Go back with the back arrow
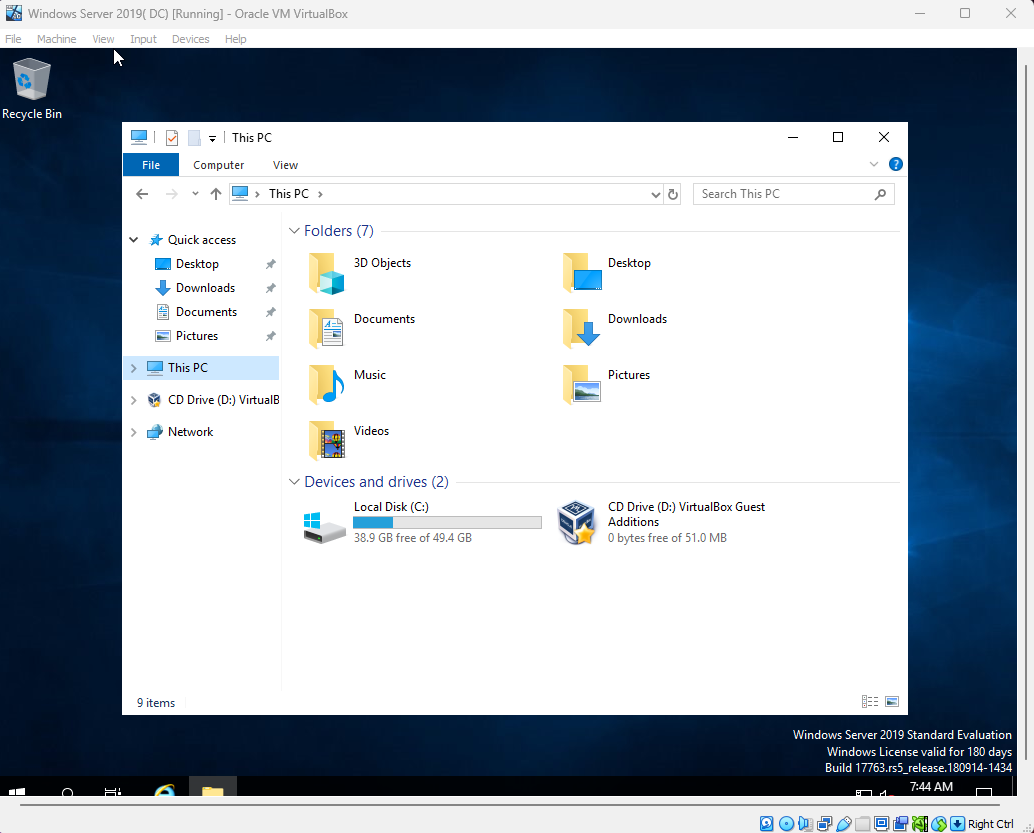The image size is (1034, 833). tap(142, 194)
